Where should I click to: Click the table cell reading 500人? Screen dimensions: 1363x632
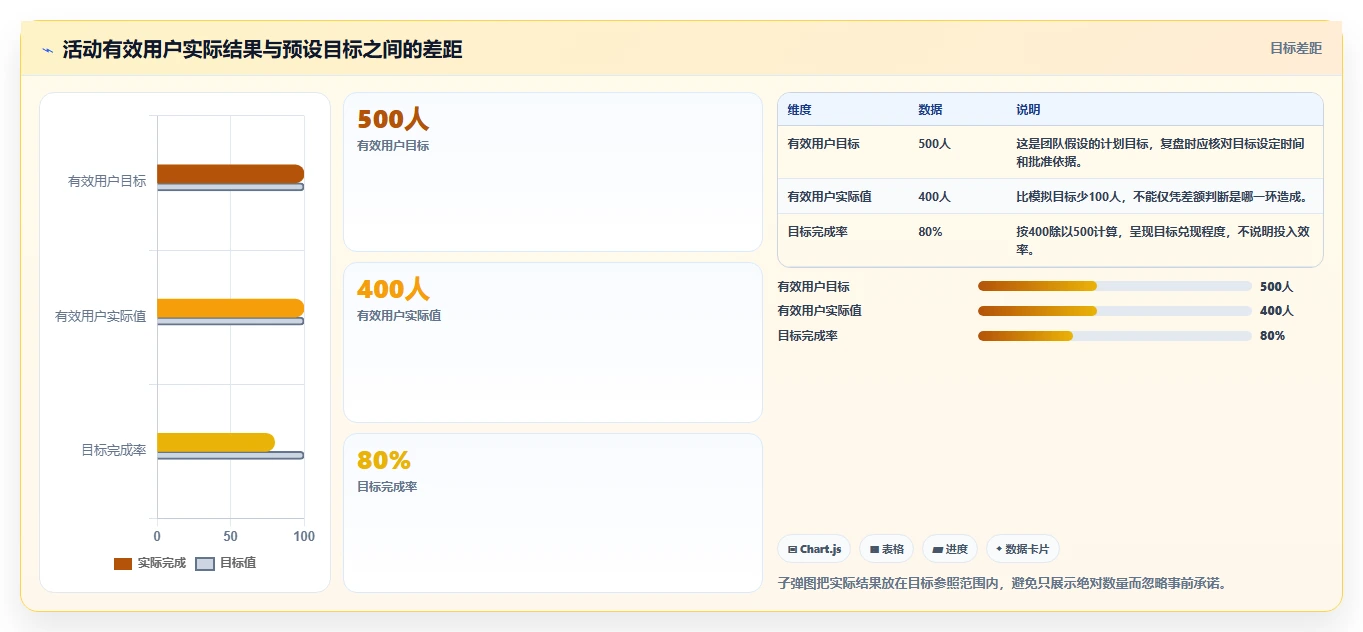point(934,144)
